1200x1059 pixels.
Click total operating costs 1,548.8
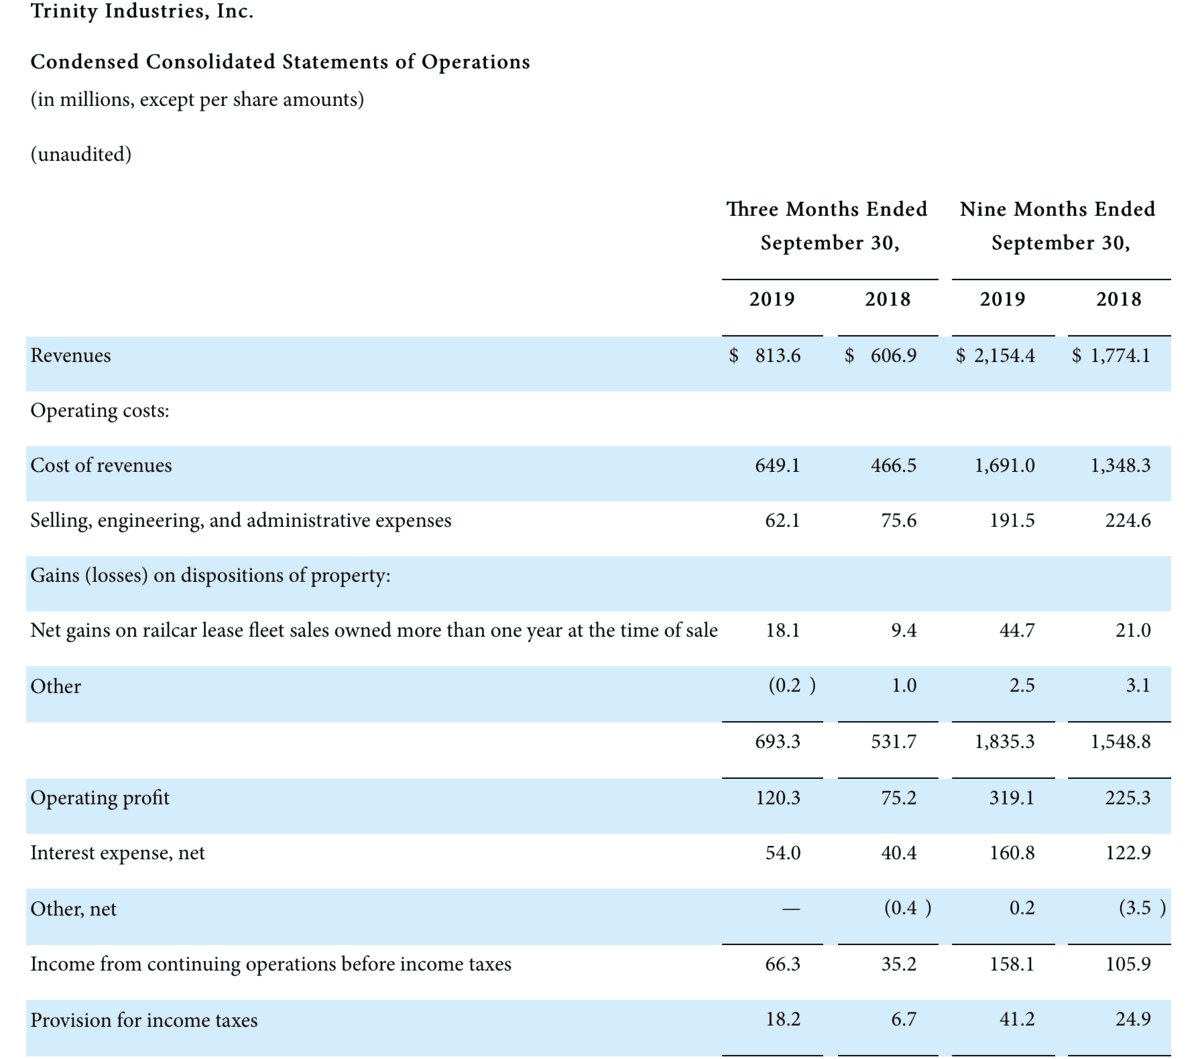1120,742
